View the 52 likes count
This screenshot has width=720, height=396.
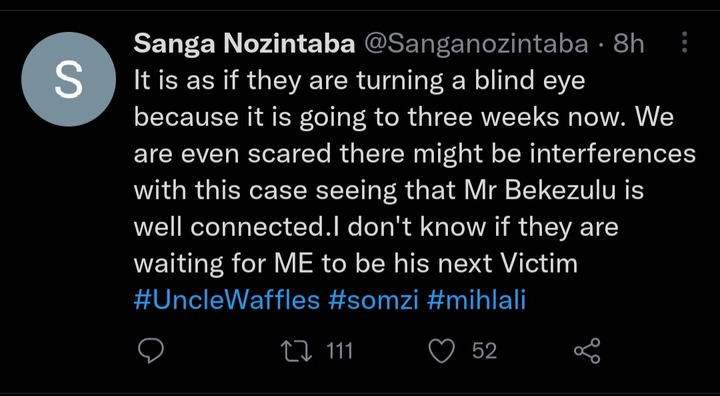pos(484,352)
